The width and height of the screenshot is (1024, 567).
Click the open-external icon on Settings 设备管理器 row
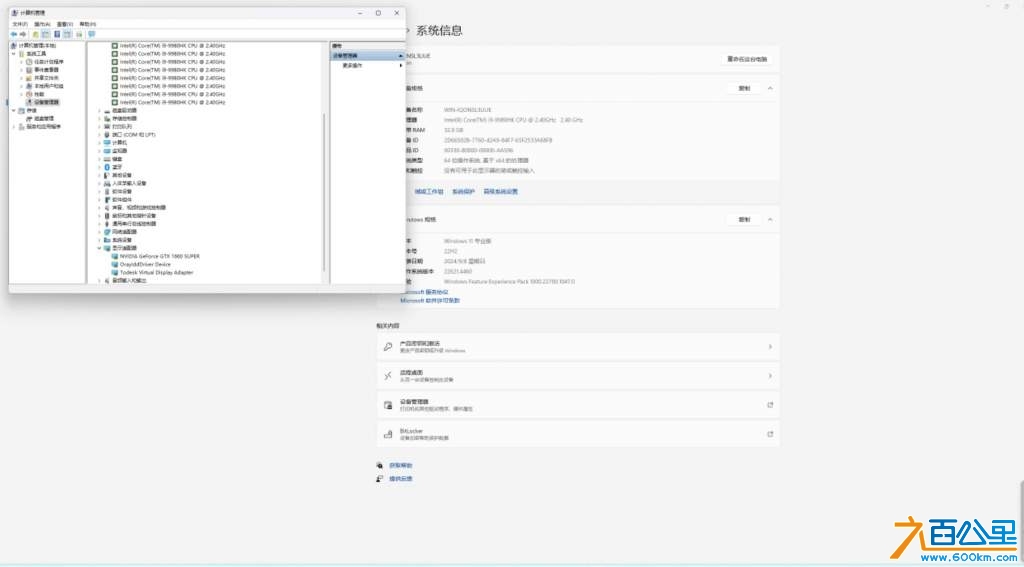(x=770, y=405)
